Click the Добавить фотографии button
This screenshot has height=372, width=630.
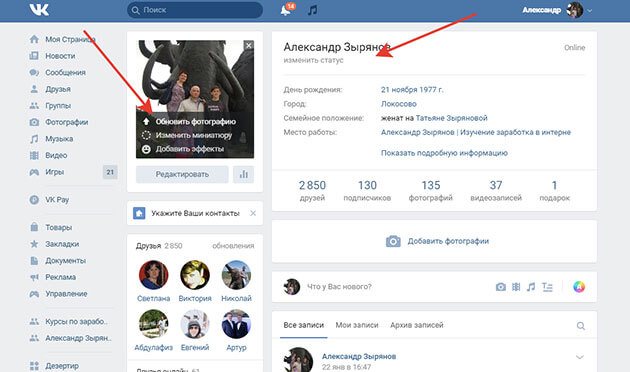438,241
